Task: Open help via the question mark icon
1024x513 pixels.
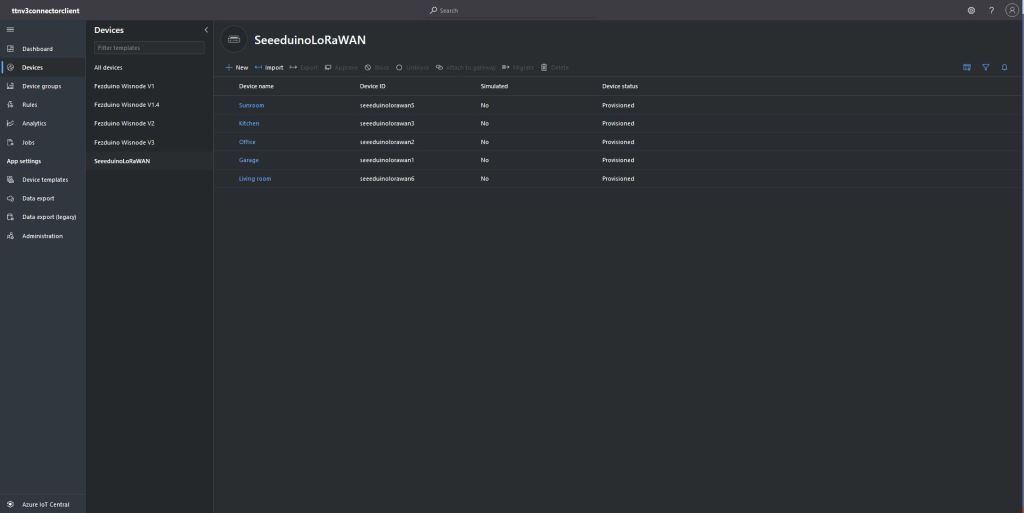Action: [991, 10]
